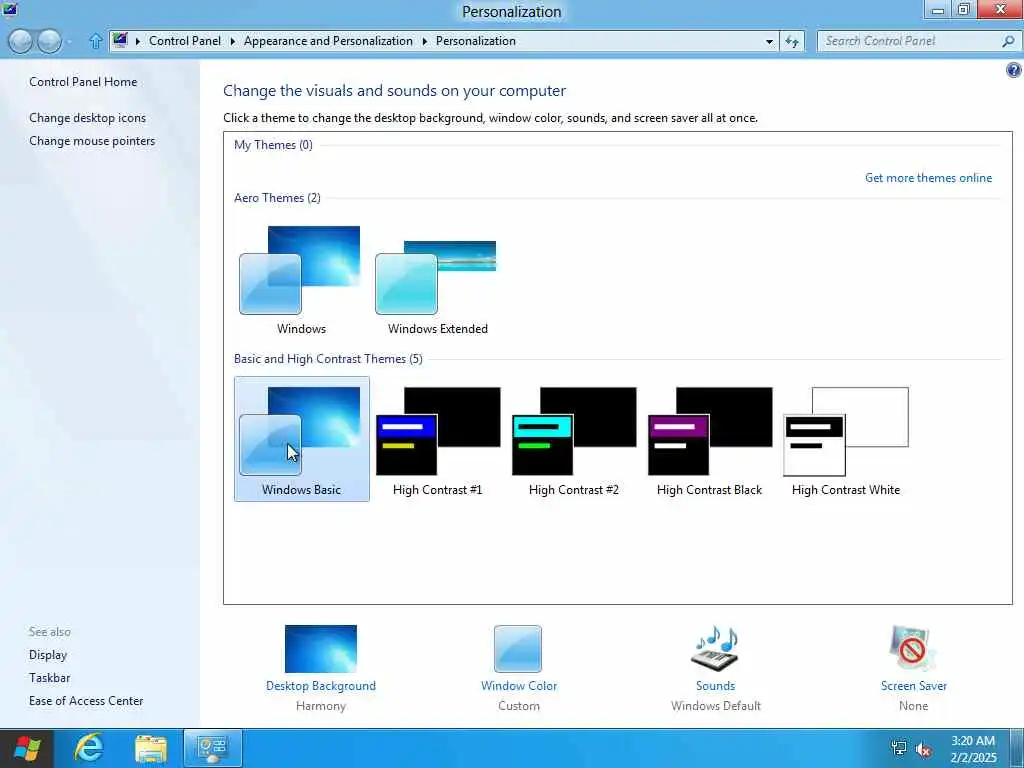Click the network tray icon
The height and width of the screenshot is (768, 1024).
pyautogui.click(x=899, y=748)
